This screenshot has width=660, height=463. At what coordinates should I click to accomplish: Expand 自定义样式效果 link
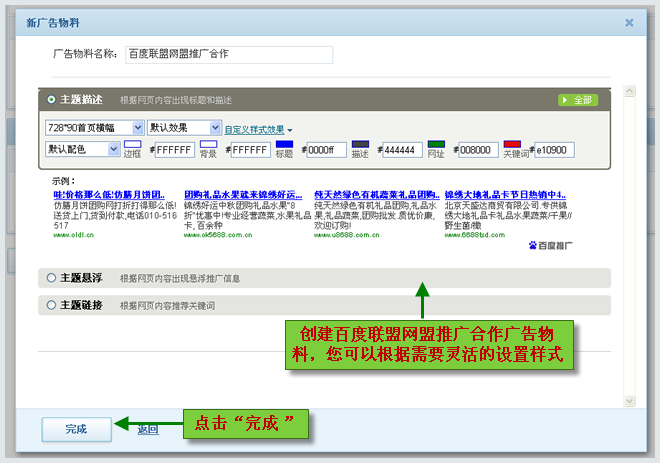[x=258, y=130]
